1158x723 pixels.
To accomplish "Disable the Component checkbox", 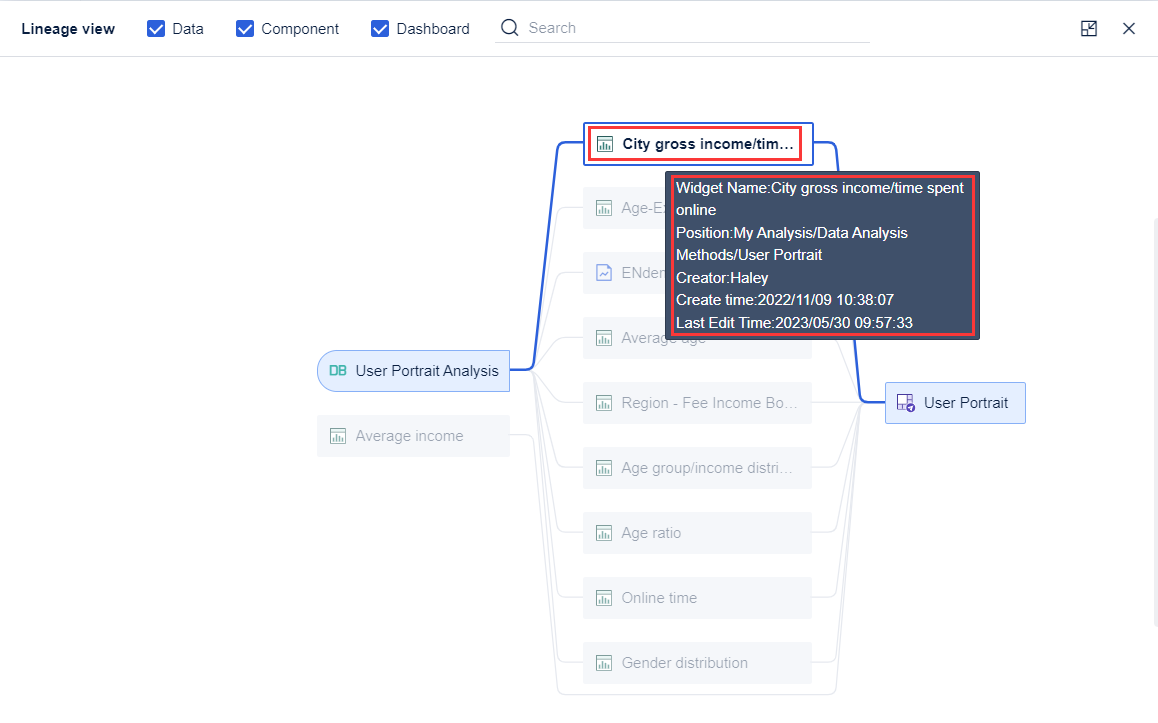I will pos(245,28).
